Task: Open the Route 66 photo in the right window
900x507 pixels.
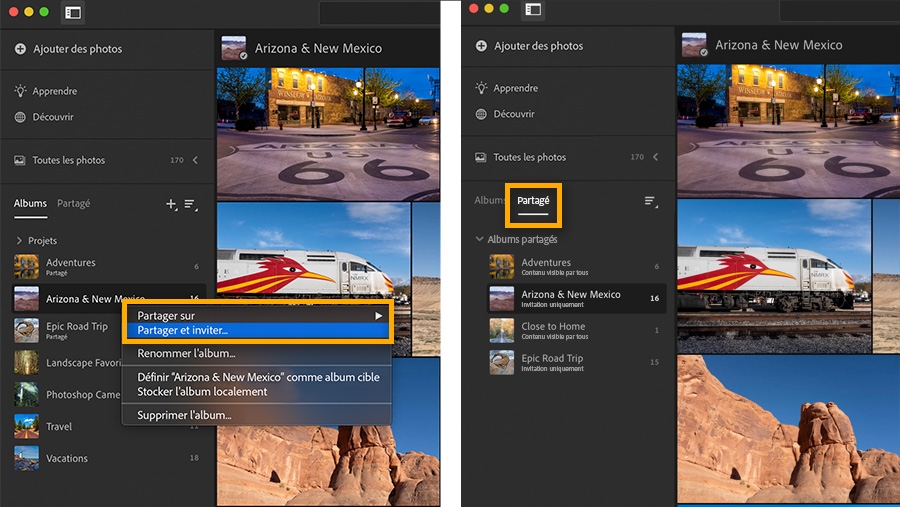Action: pos(788,131)
